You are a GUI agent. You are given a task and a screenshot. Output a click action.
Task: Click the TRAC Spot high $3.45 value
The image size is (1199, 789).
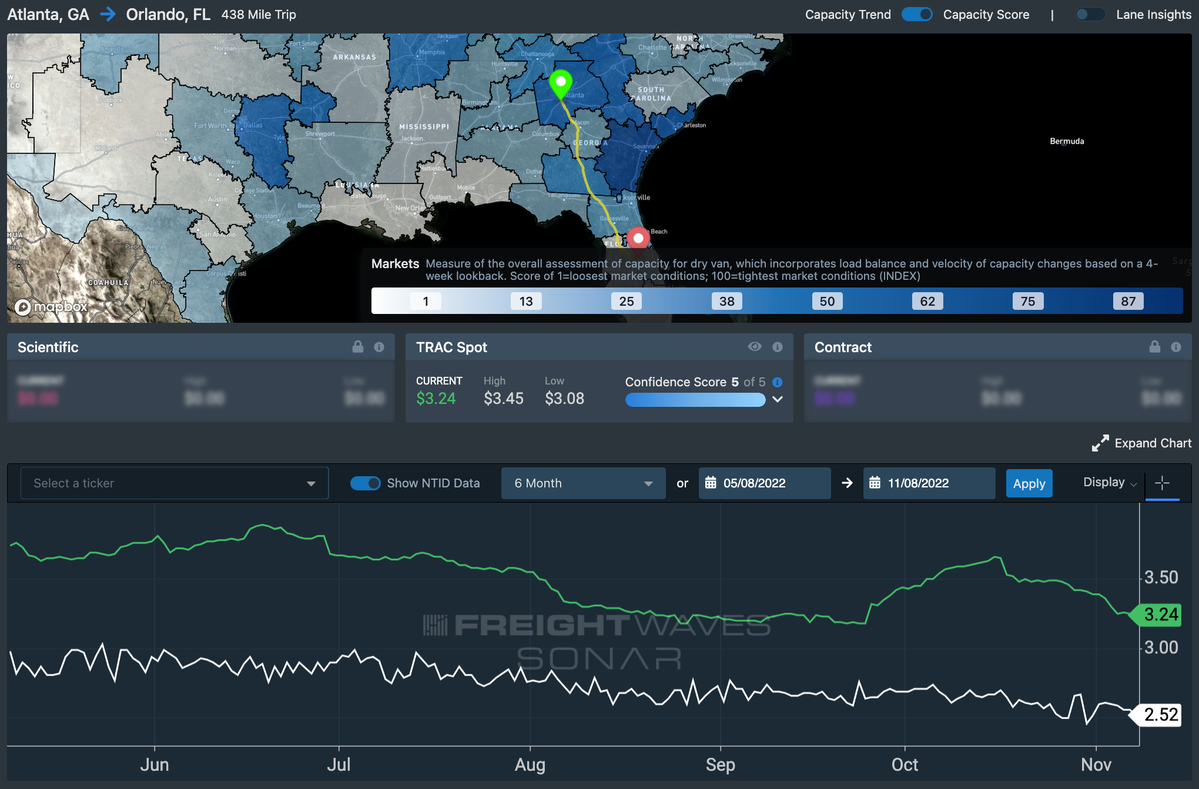coord(504,398)
